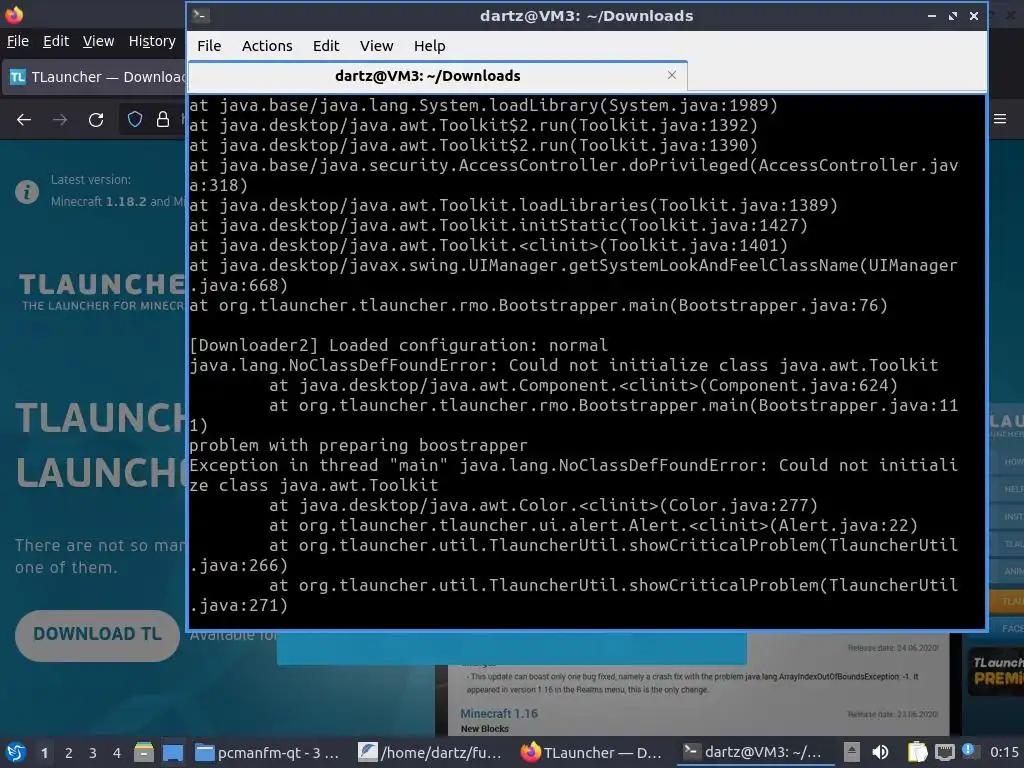Click the show desktop panel icon
1024x768 pixels.
(x=173, y=753)
